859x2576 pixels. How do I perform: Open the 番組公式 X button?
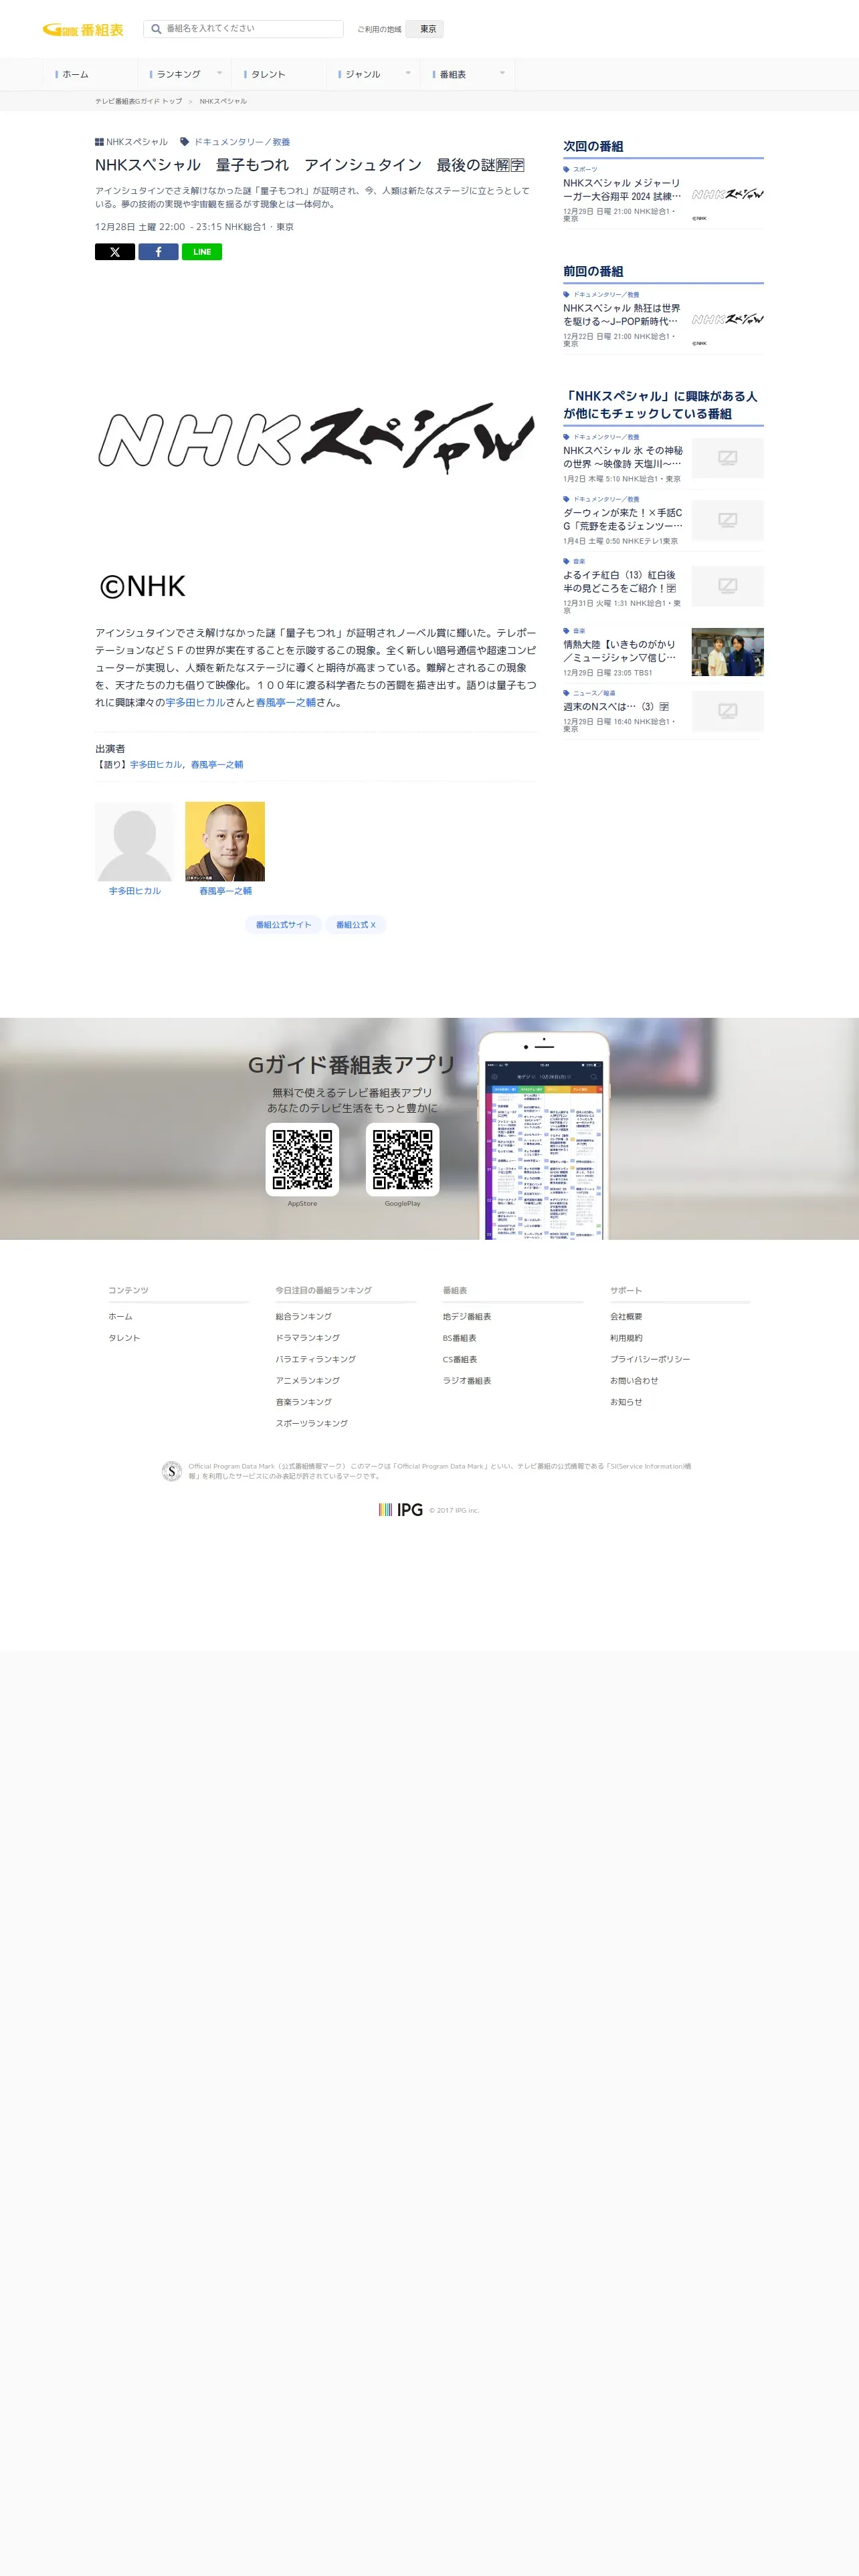point(356,925)
